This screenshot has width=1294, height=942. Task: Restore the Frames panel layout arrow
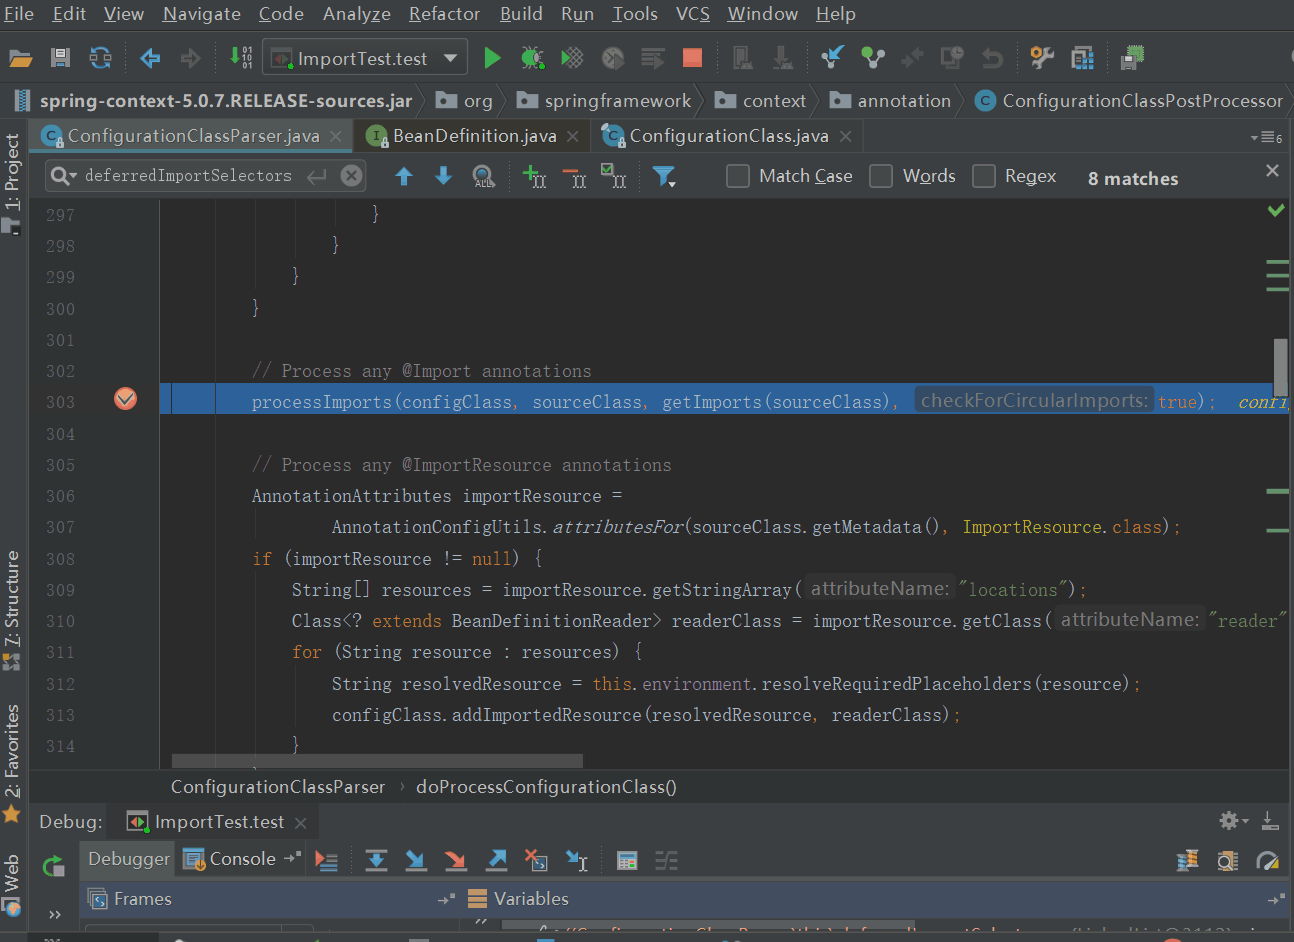(x=446, y=899)
